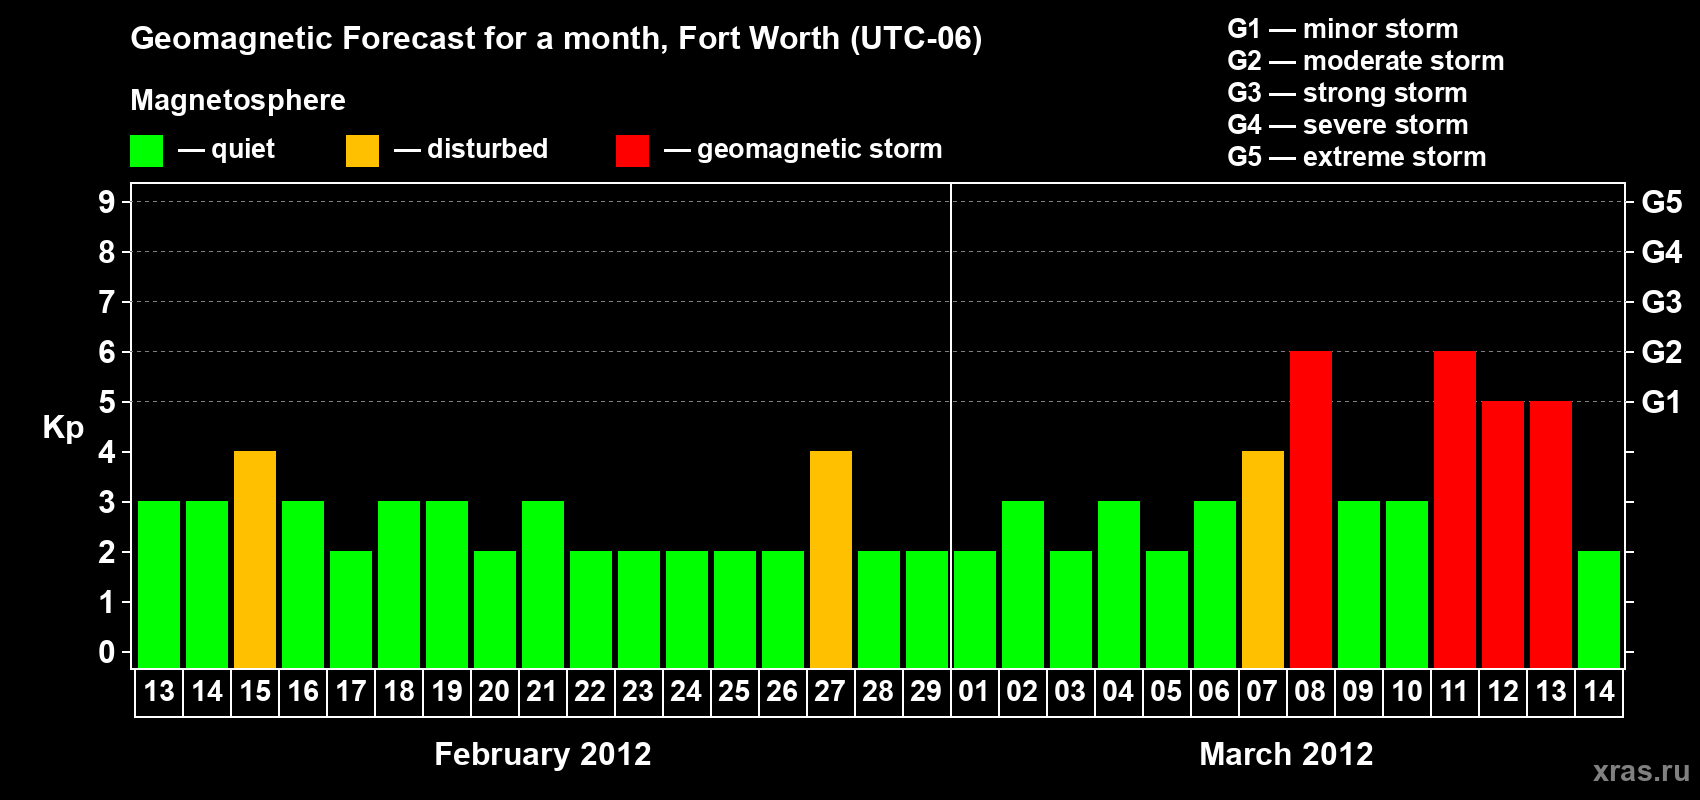
Task: Click the 'G1 — minor storm' legend line
Action: [1343, 29]
